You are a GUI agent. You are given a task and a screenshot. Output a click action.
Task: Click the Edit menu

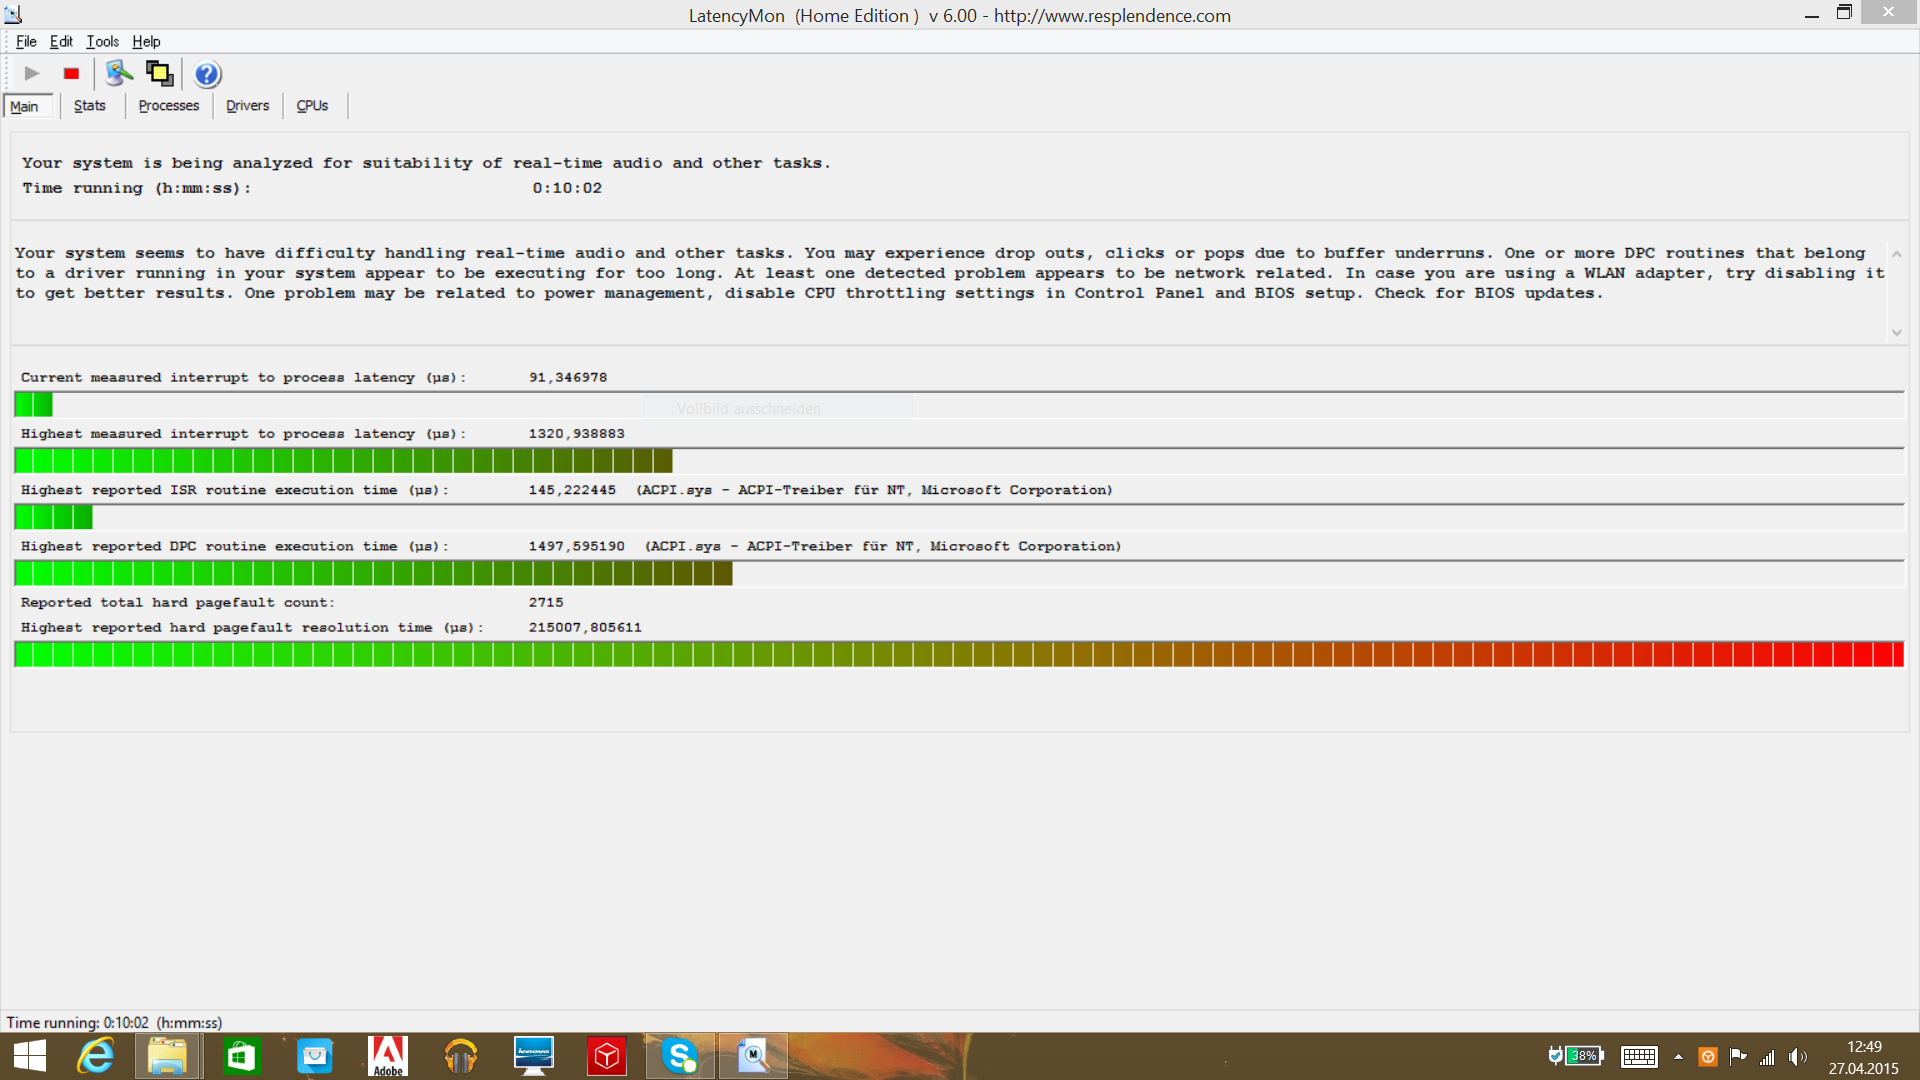[61, 41]
